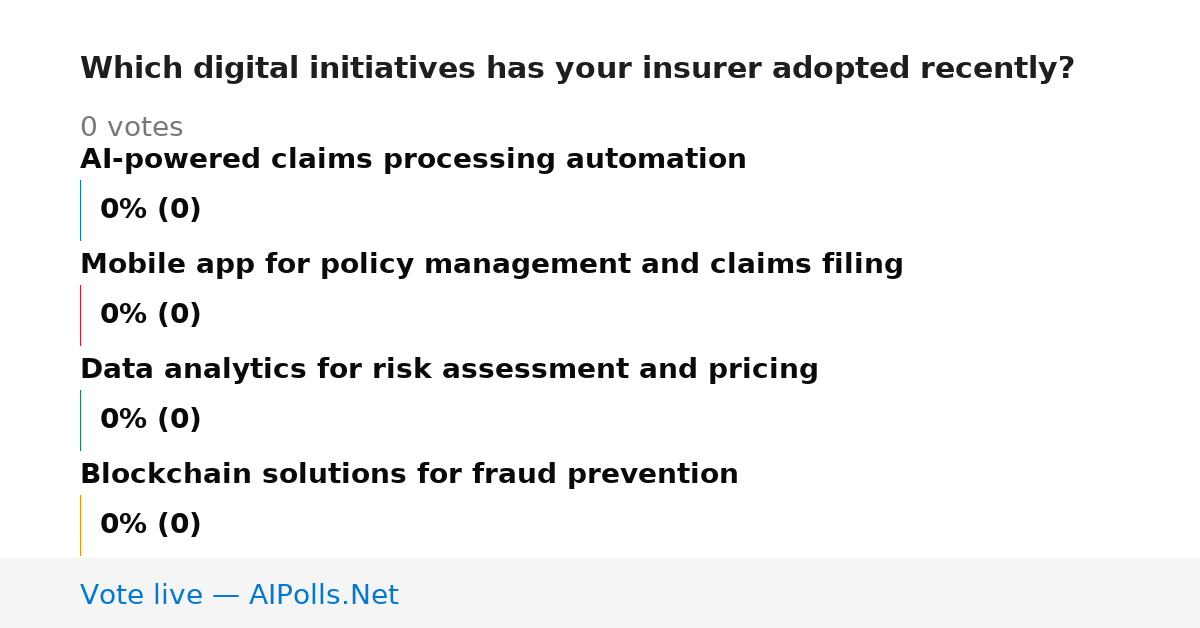Click the blue bar for AI-powered claims
Viewport: 1200px width, 628px height.
81,210
